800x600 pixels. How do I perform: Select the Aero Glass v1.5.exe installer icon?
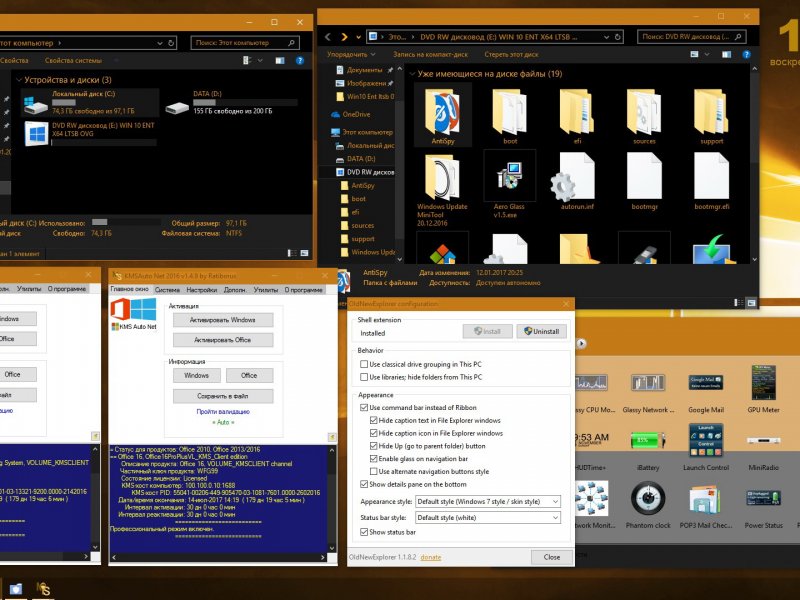click(509, 177)
